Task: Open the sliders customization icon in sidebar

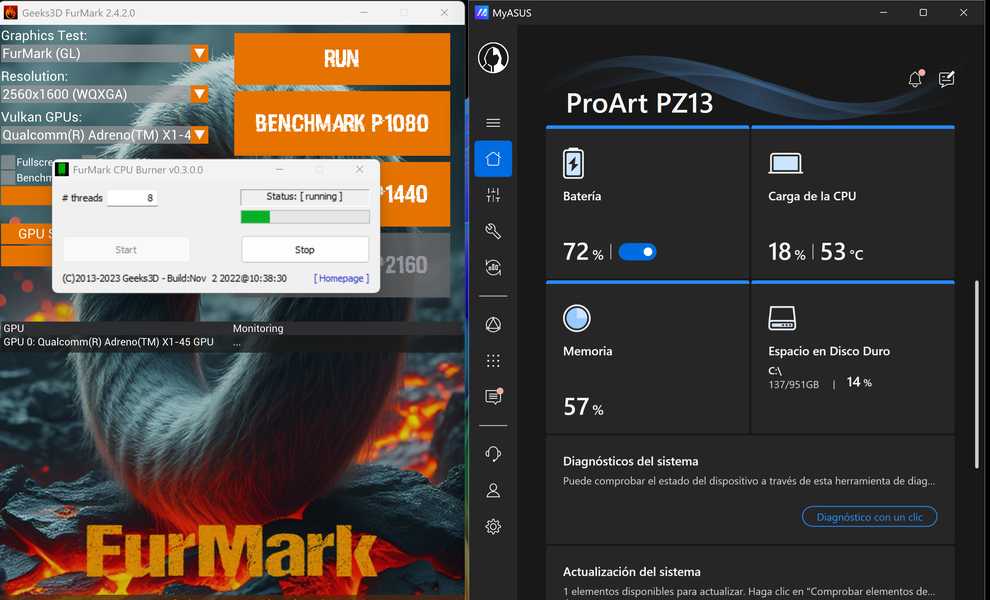Action: pyautogui.click(x=493, y=195)
